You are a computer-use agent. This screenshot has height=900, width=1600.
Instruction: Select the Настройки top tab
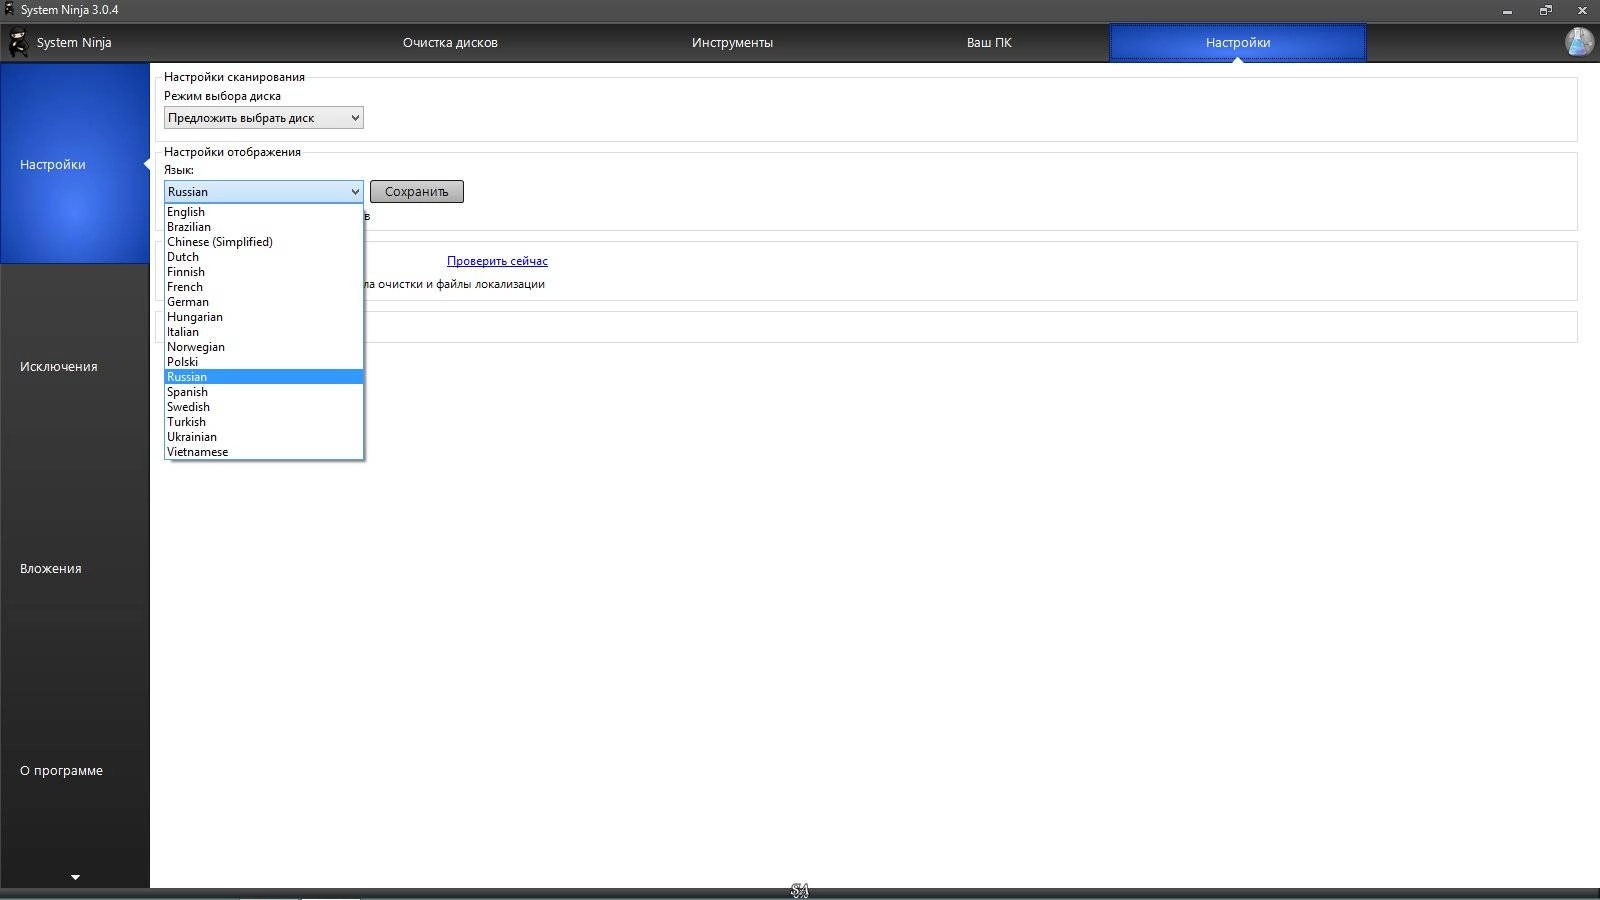coord(1238,43)
